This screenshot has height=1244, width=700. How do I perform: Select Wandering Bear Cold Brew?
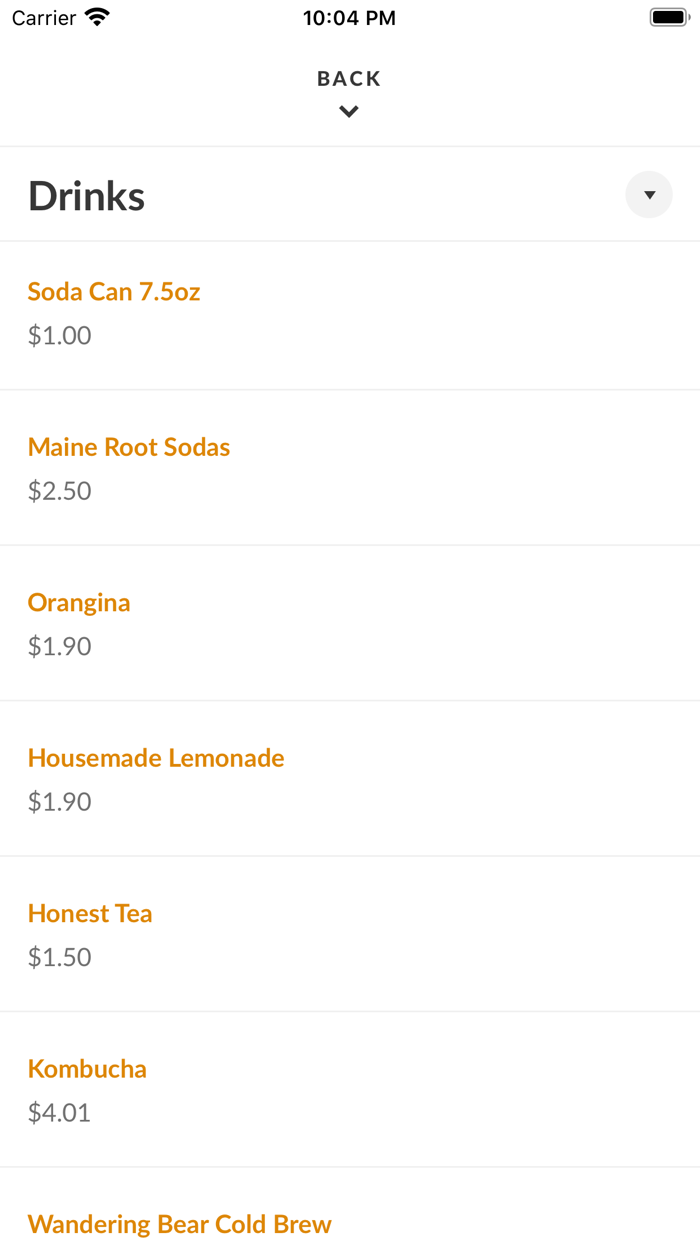[x=180, y=1224]
